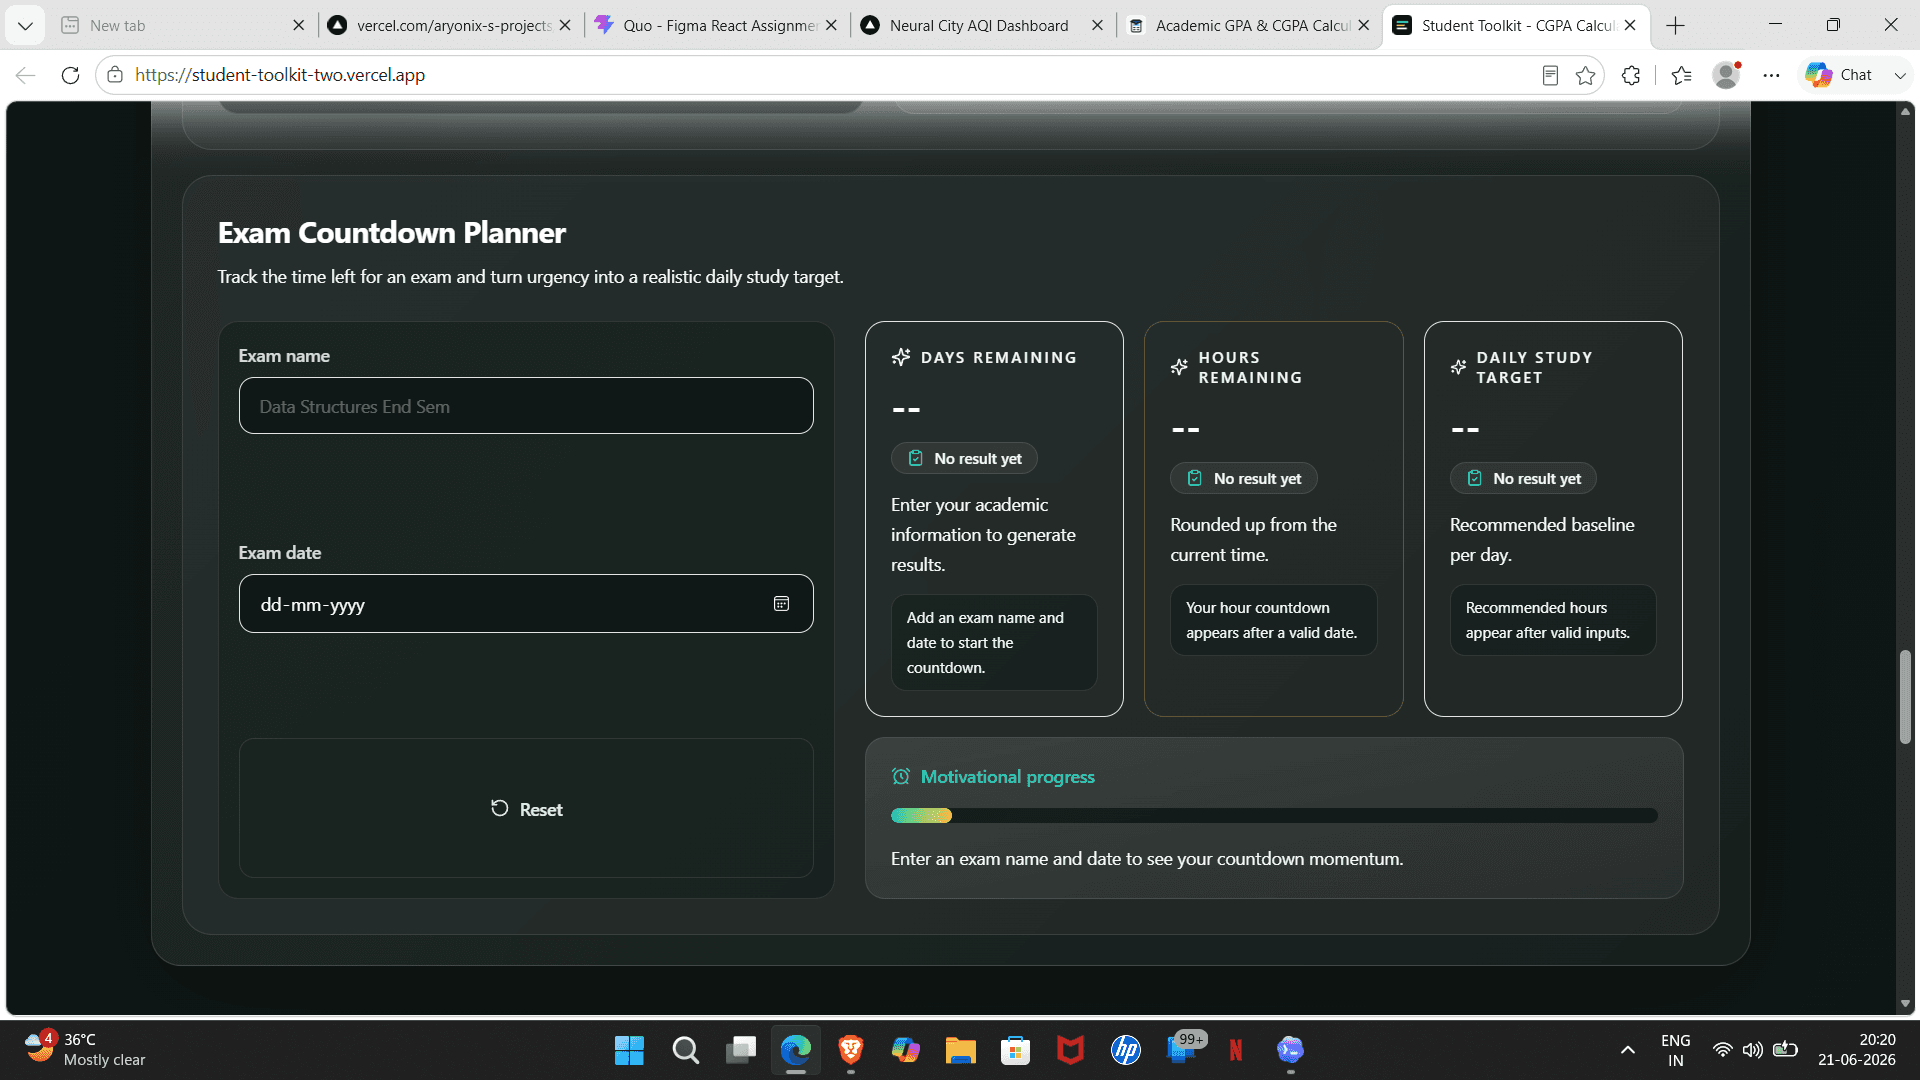Open the clock and date 20:20
Viewport: 1920px width, 1080px height.
[1856, 1050]
